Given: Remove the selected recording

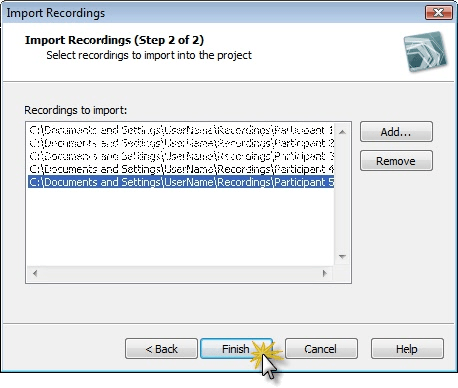Looking at the screenshot, I should [396, 161].
